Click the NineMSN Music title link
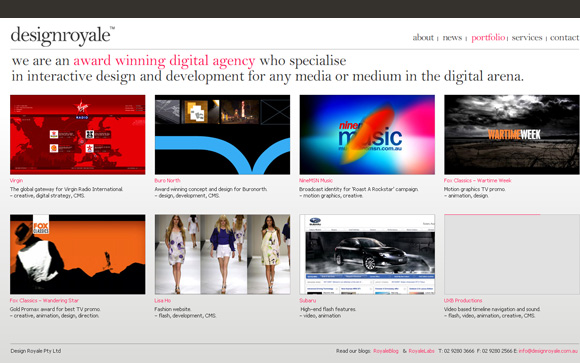580x363 pixels. (316, 181)
